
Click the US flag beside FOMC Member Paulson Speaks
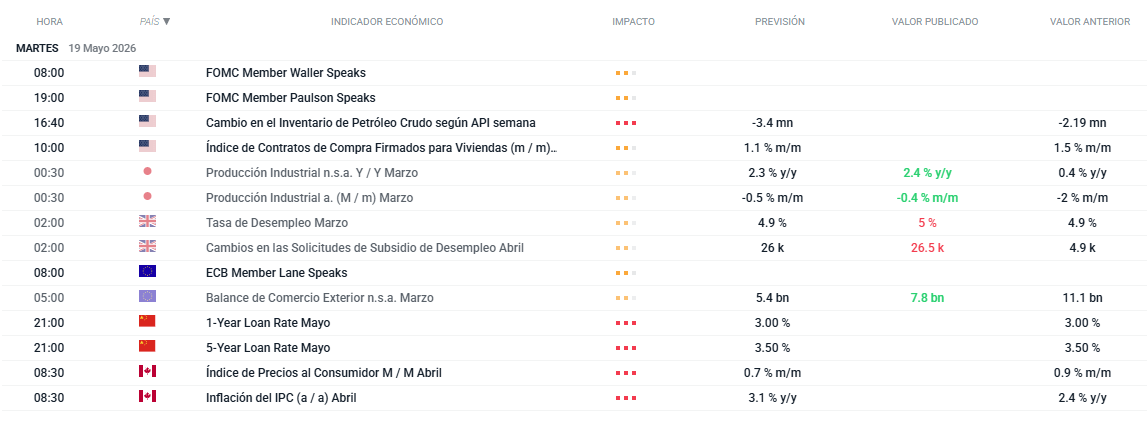[x=147, y=96]
